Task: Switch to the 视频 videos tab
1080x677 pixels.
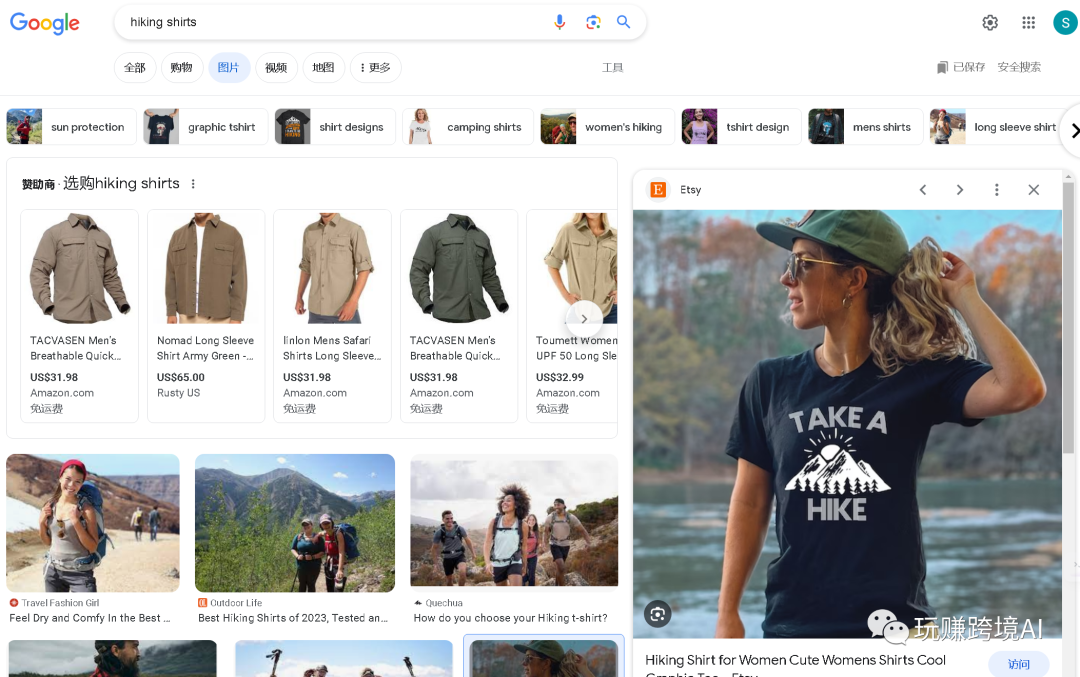Action: pos(276,67)
